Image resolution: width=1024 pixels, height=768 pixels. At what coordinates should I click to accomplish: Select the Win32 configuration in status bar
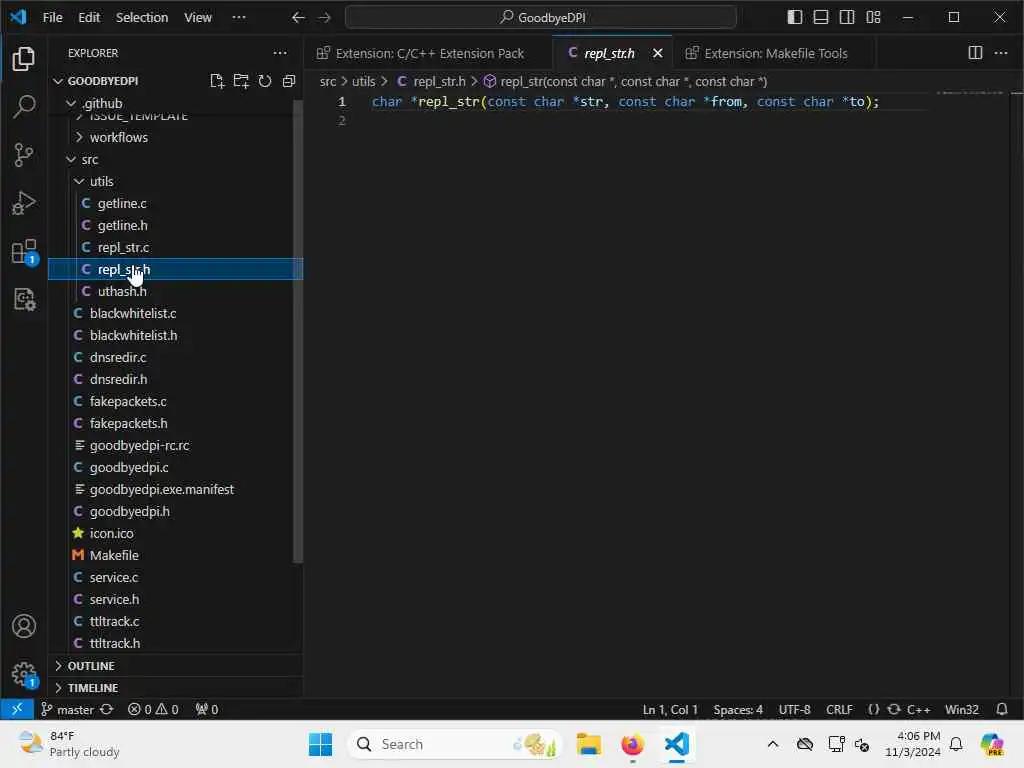961,709
